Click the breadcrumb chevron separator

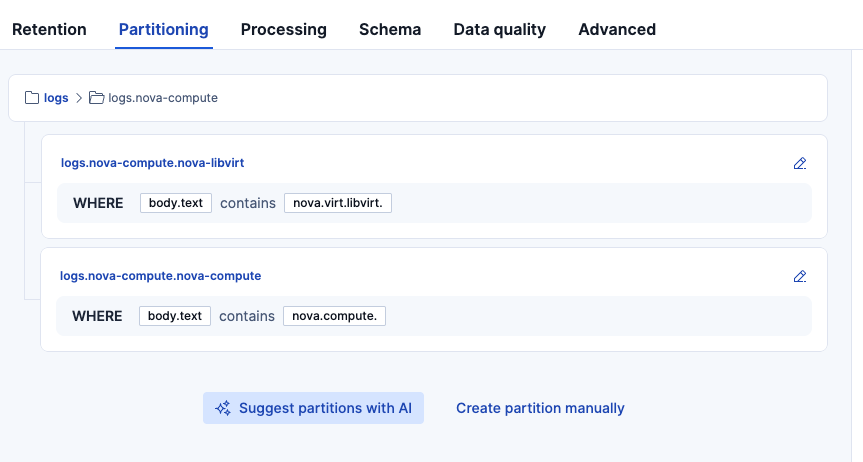pyautogui.click(x=79, y=98)
